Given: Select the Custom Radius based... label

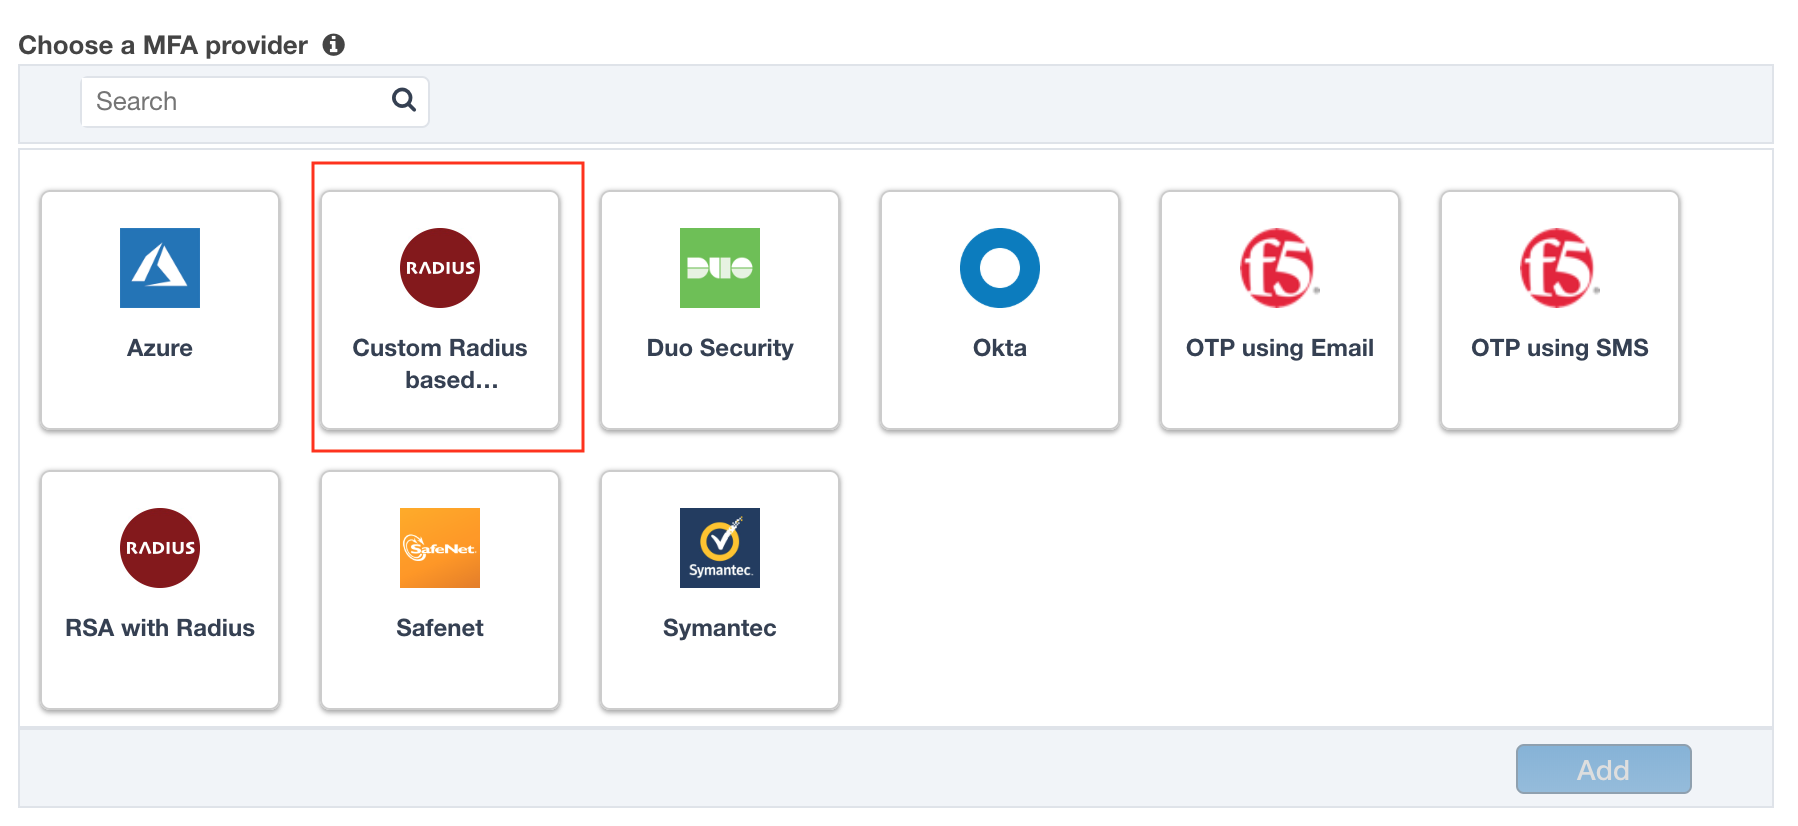Looking at the screenshot, I should coord(440,364).
